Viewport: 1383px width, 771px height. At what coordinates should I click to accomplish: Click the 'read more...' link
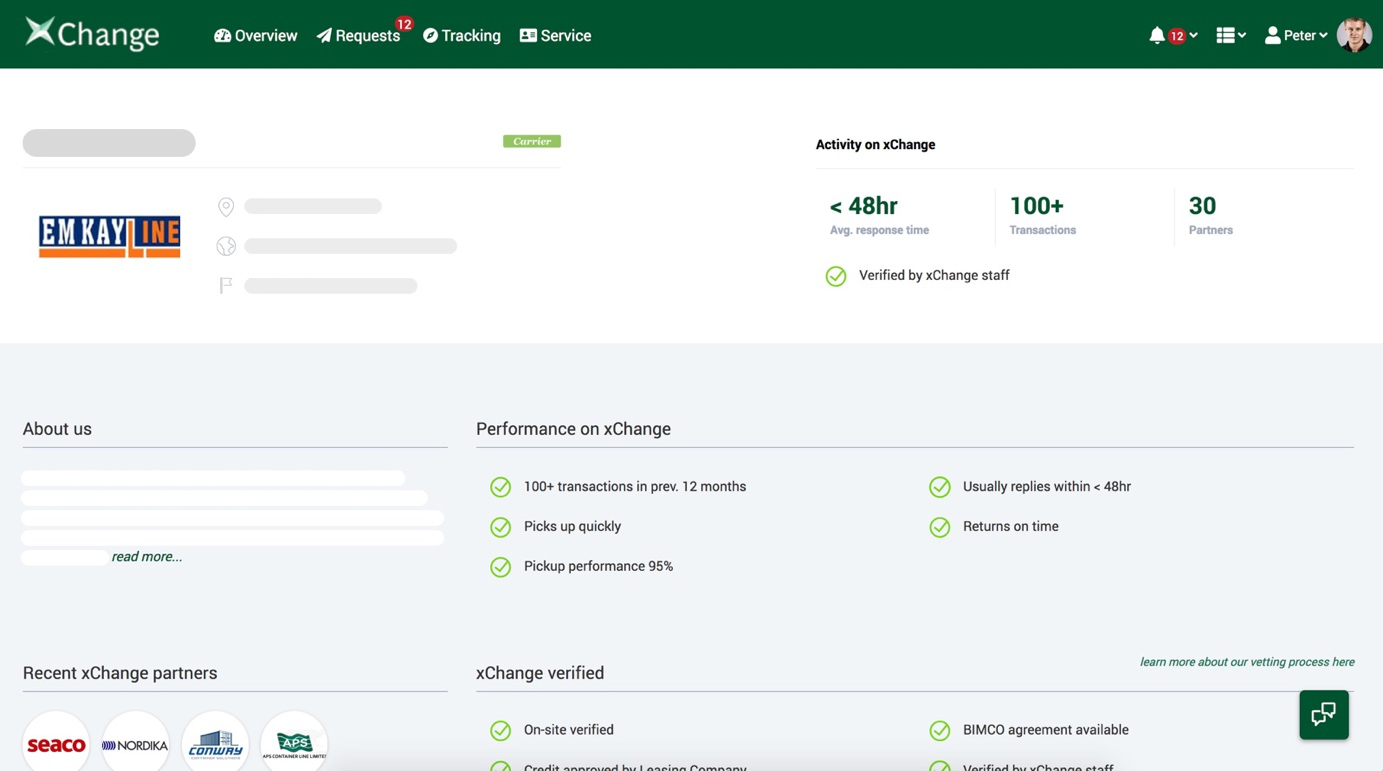click(x=147, y=556)
